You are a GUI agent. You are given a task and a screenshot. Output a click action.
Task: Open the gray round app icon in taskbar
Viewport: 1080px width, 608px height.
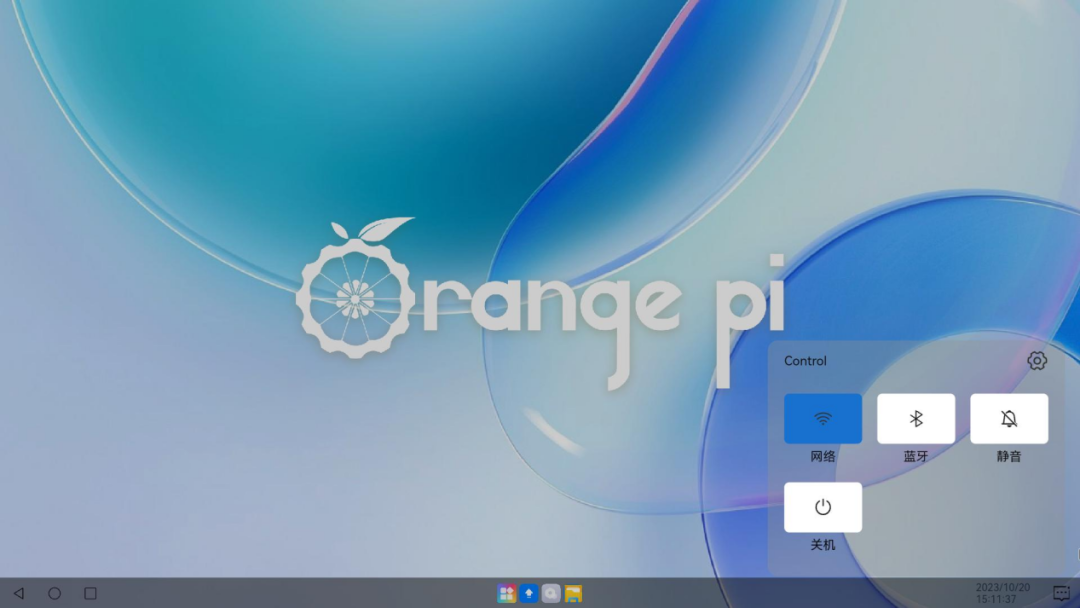[x=551, y=593]
